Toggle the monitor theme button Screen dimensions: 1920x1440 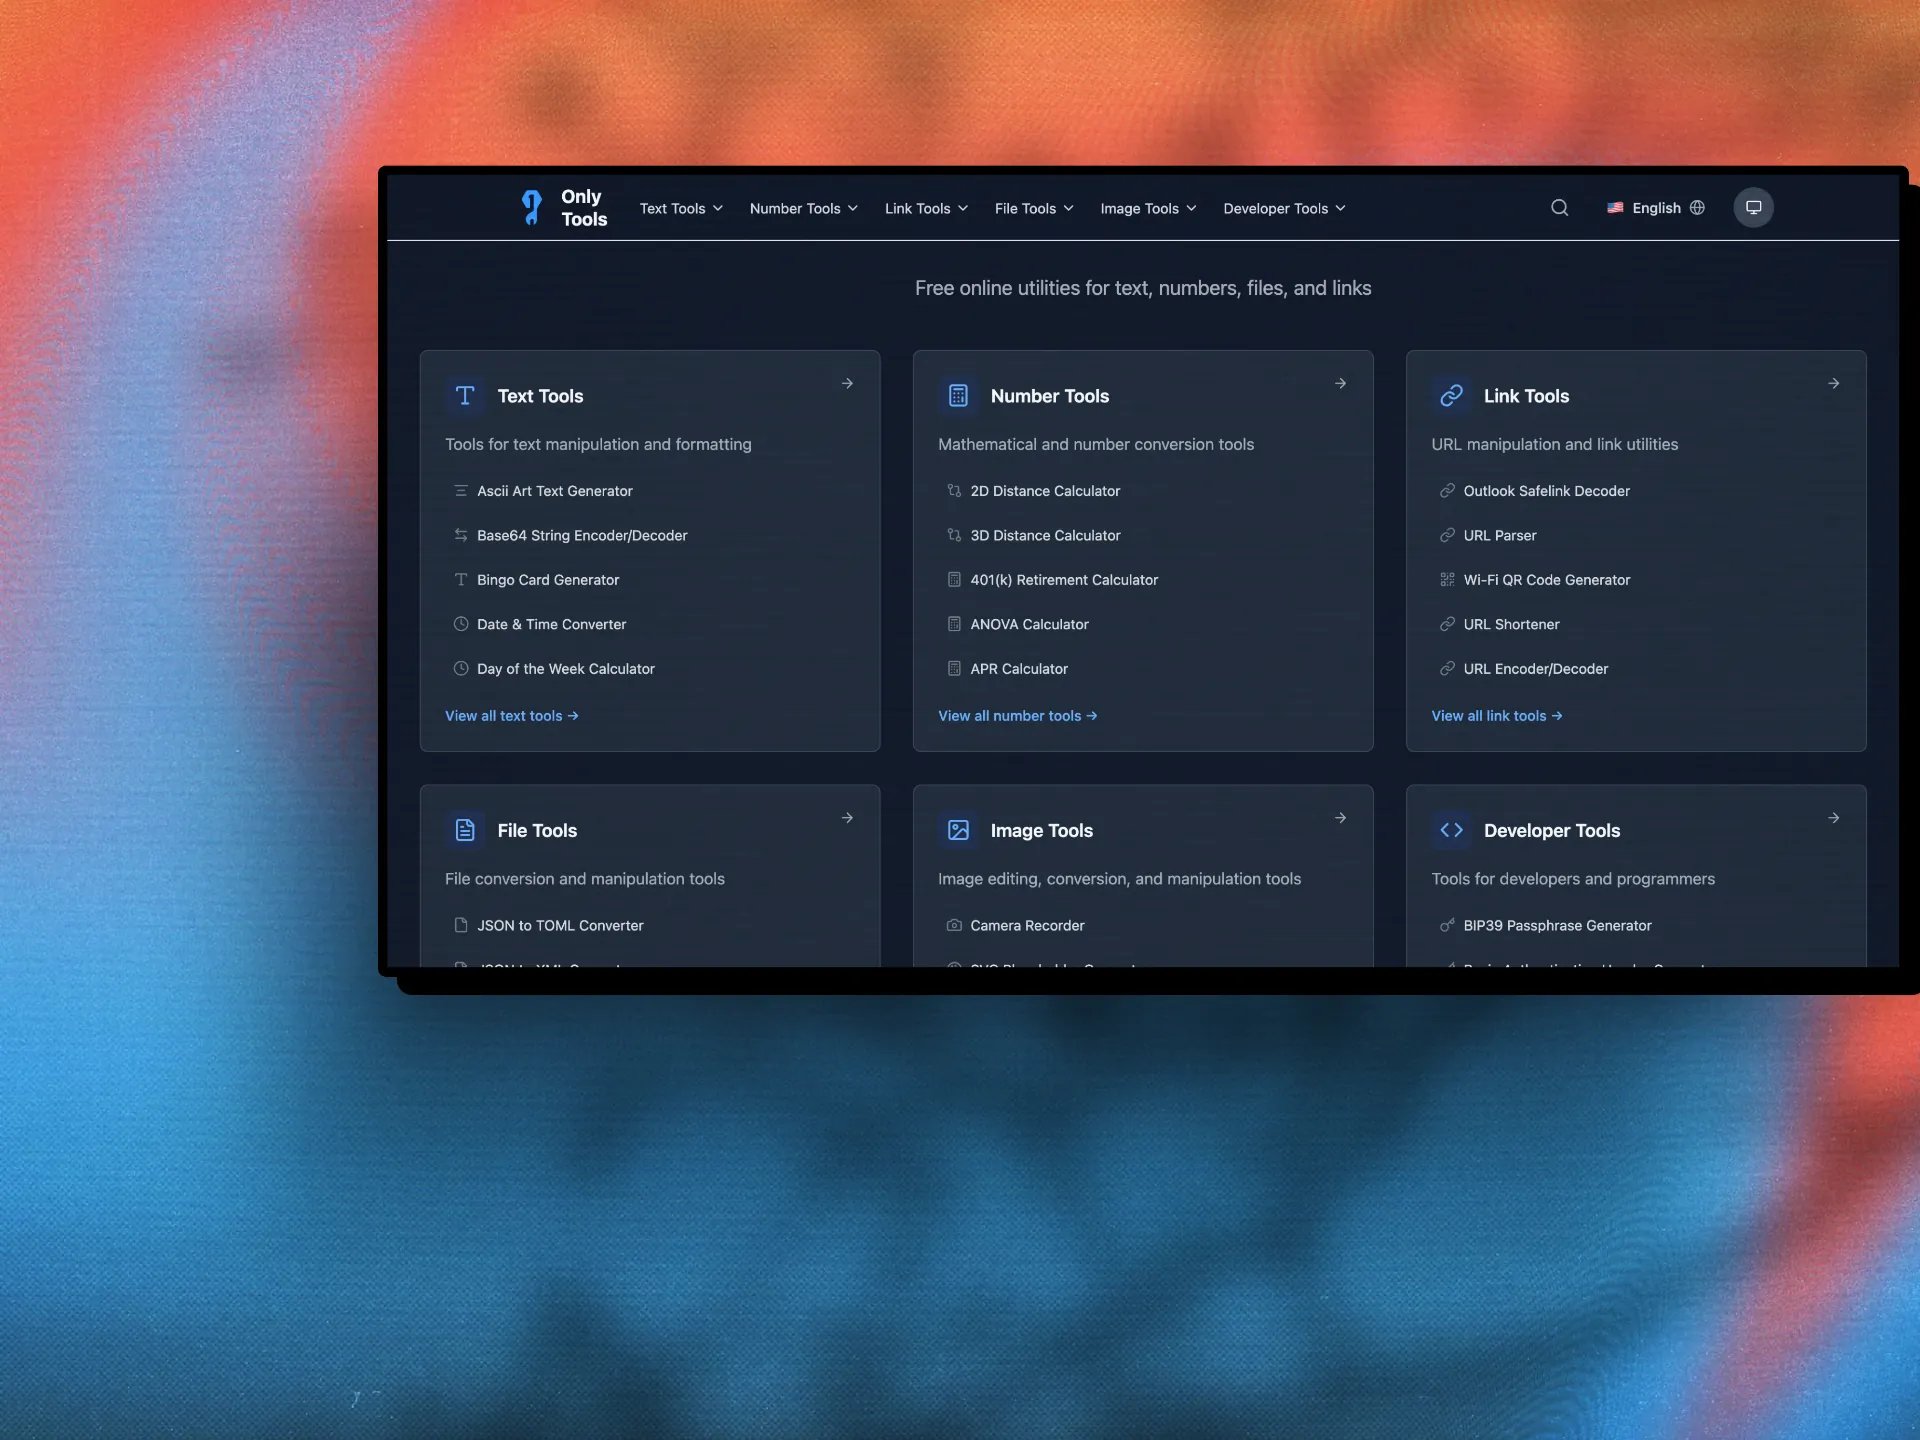tap(1753, 208)
